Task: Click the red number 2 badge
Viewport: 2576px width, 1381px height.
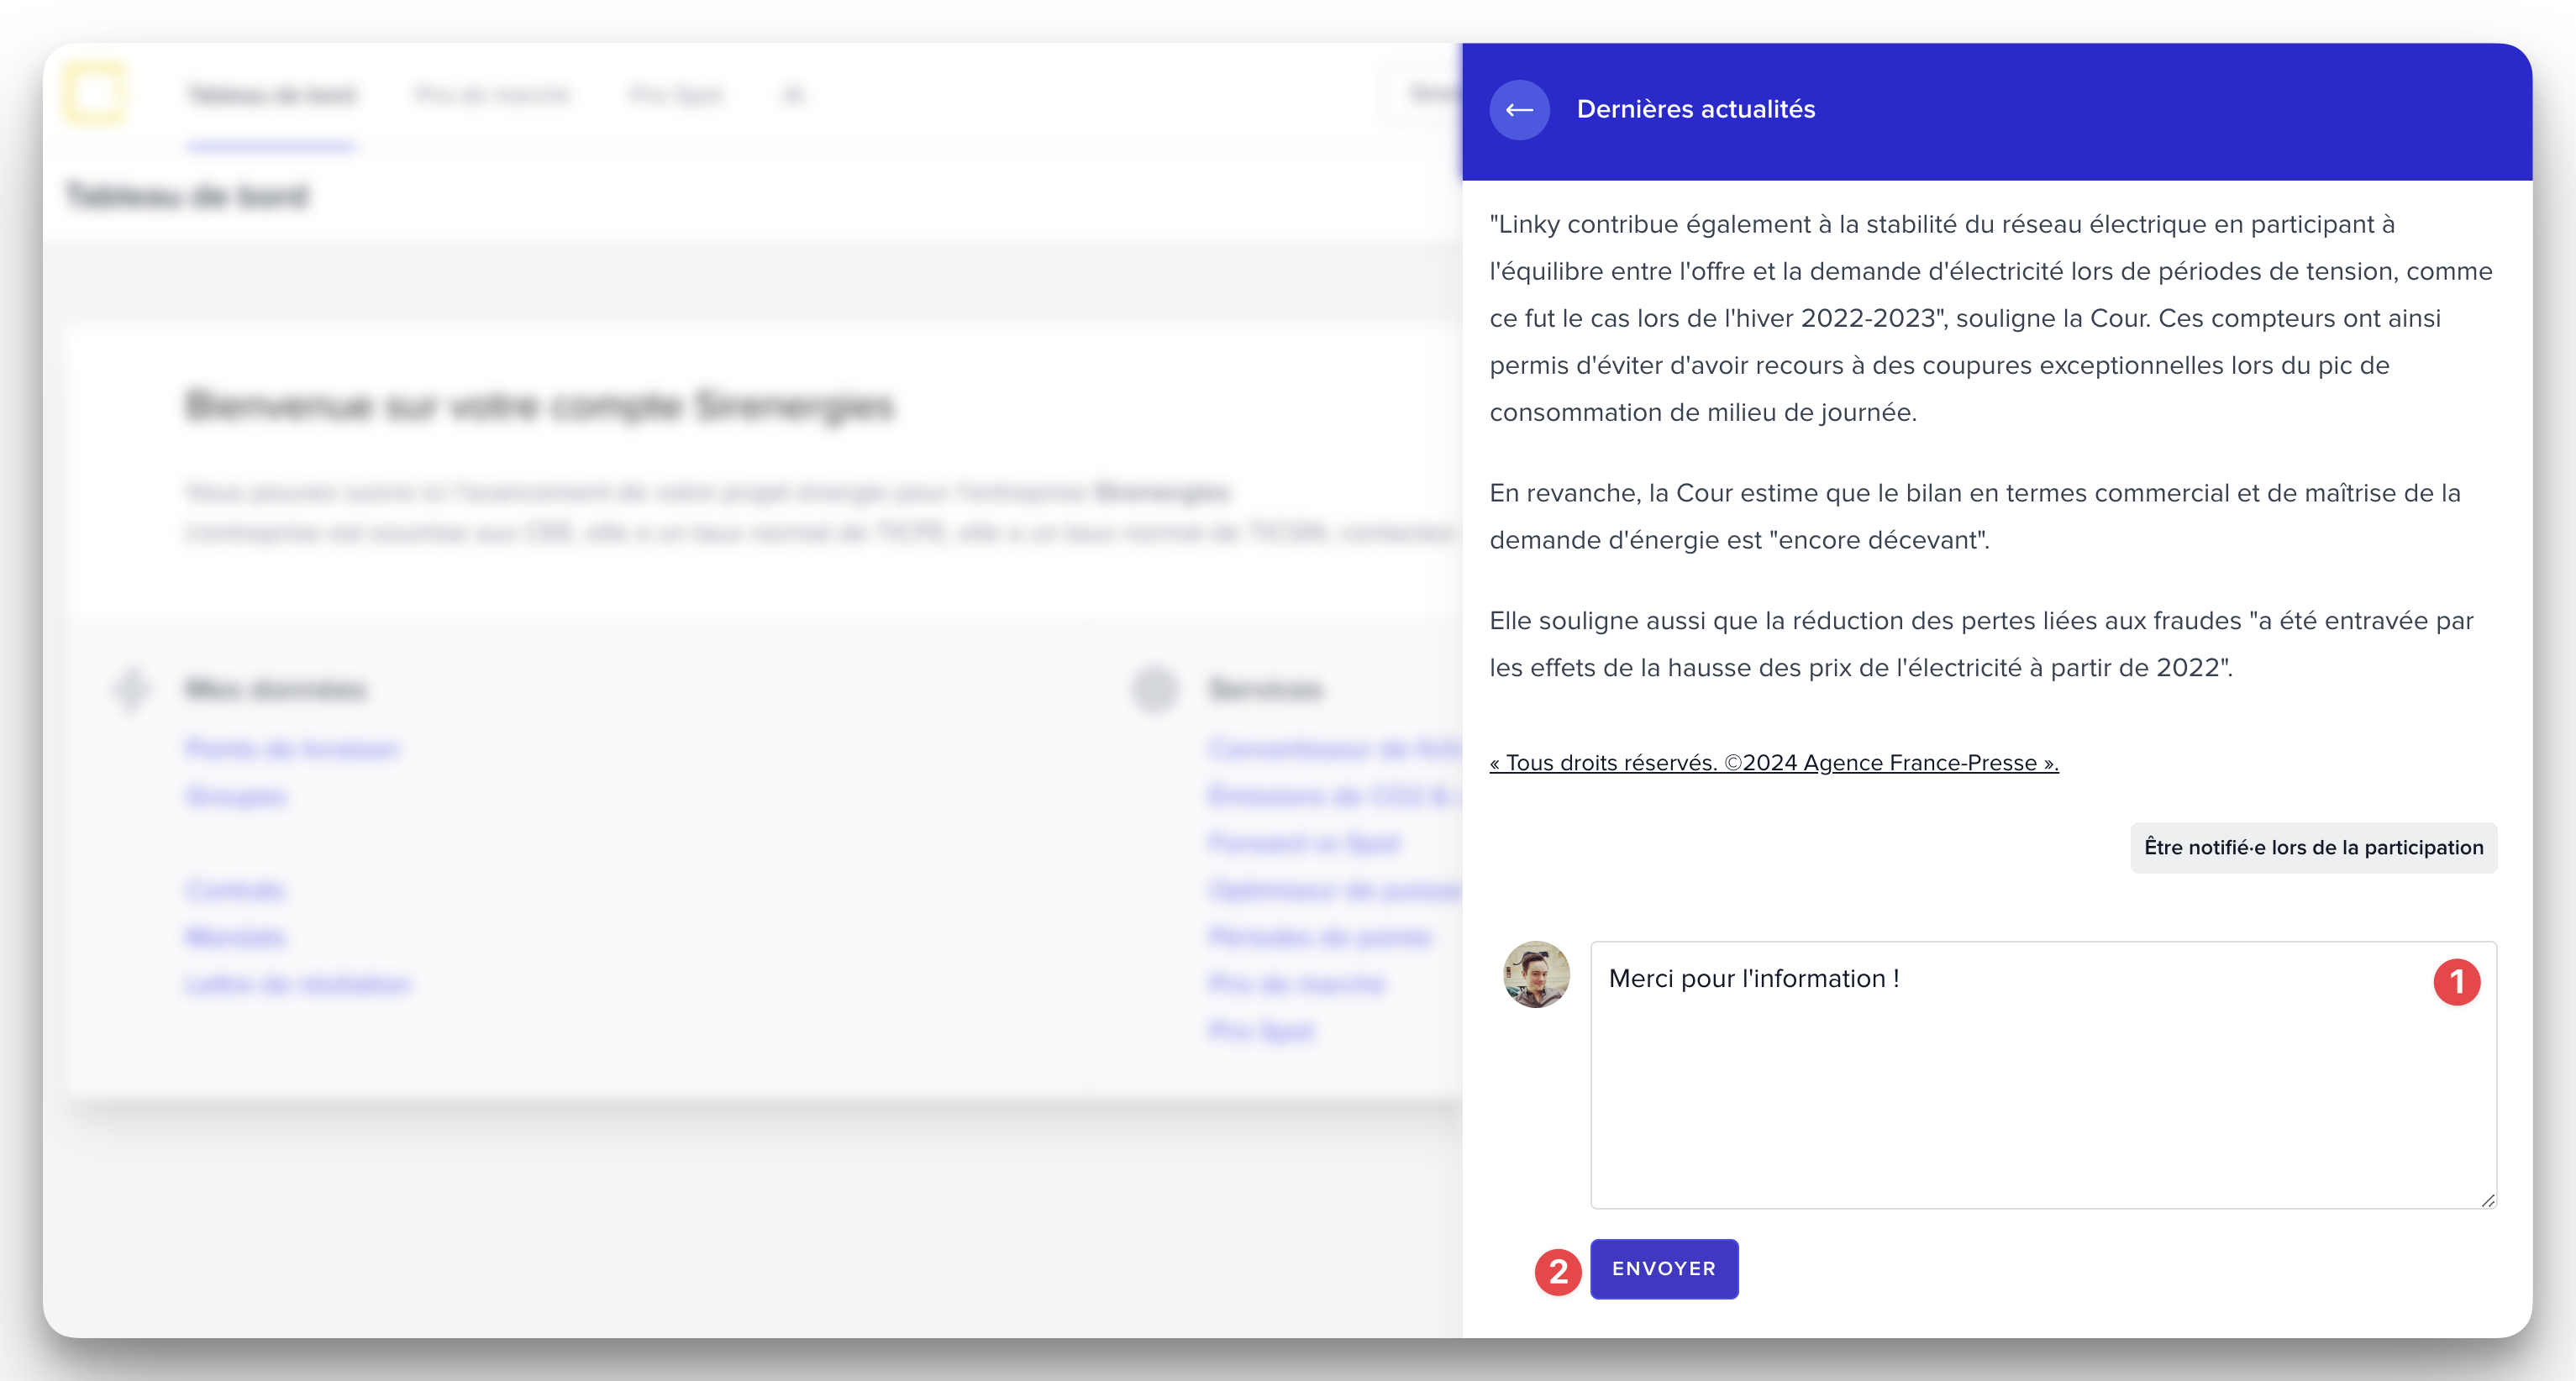Action: pos(1558,1272)
